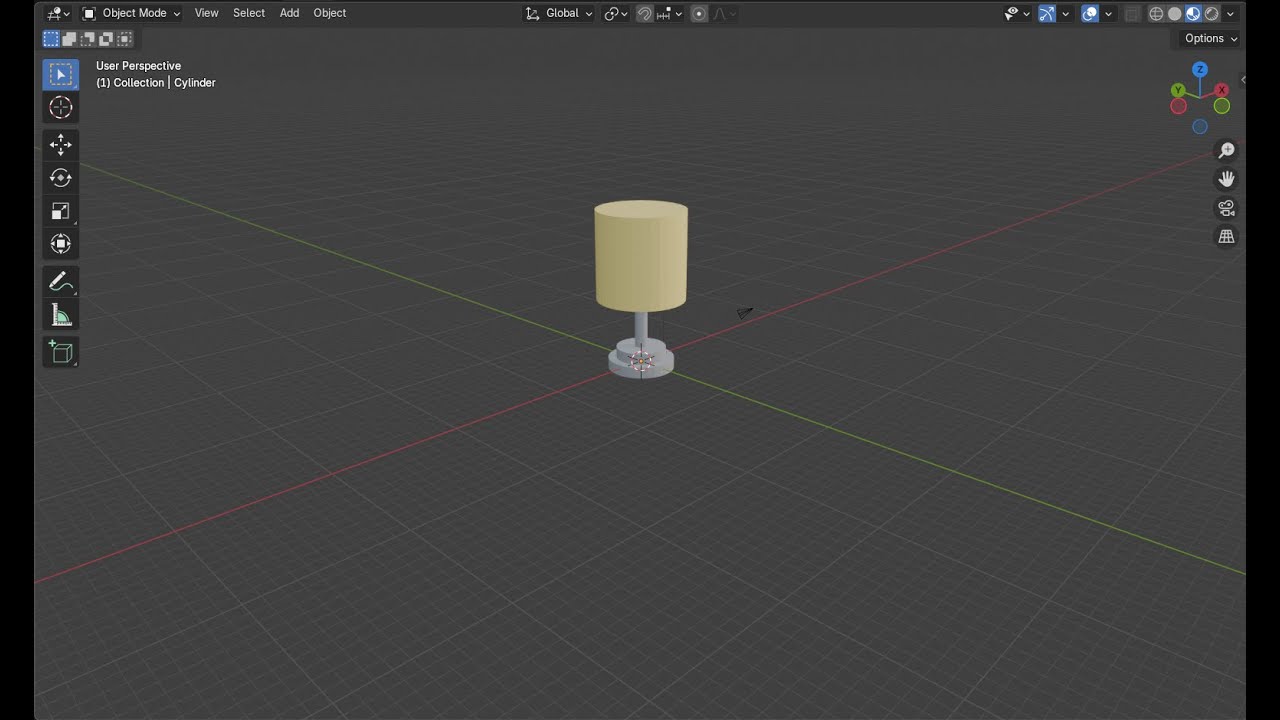Open the Object Mode dropdown

pos(132,13)
